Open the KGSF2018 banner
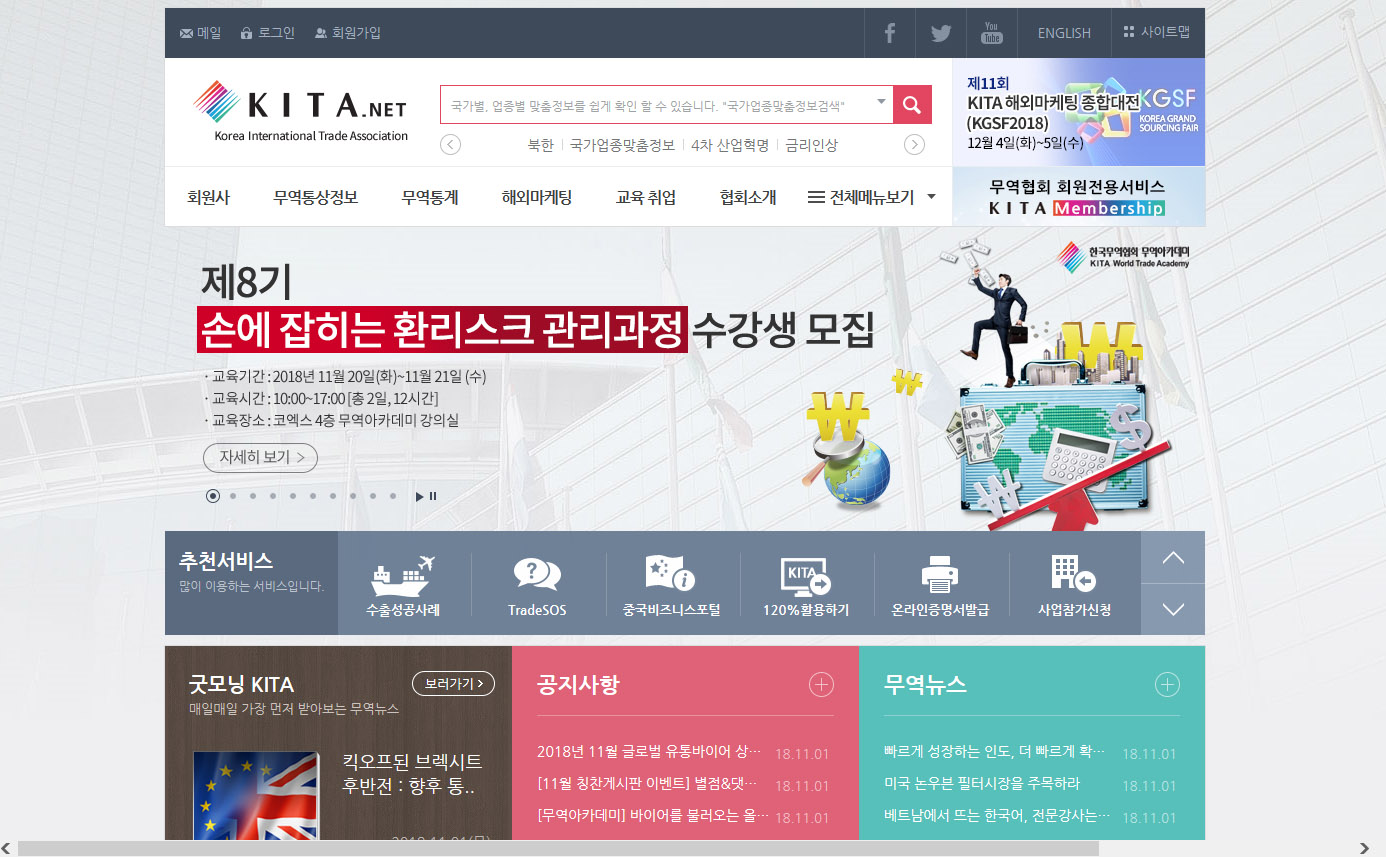 pos(1079,112)
